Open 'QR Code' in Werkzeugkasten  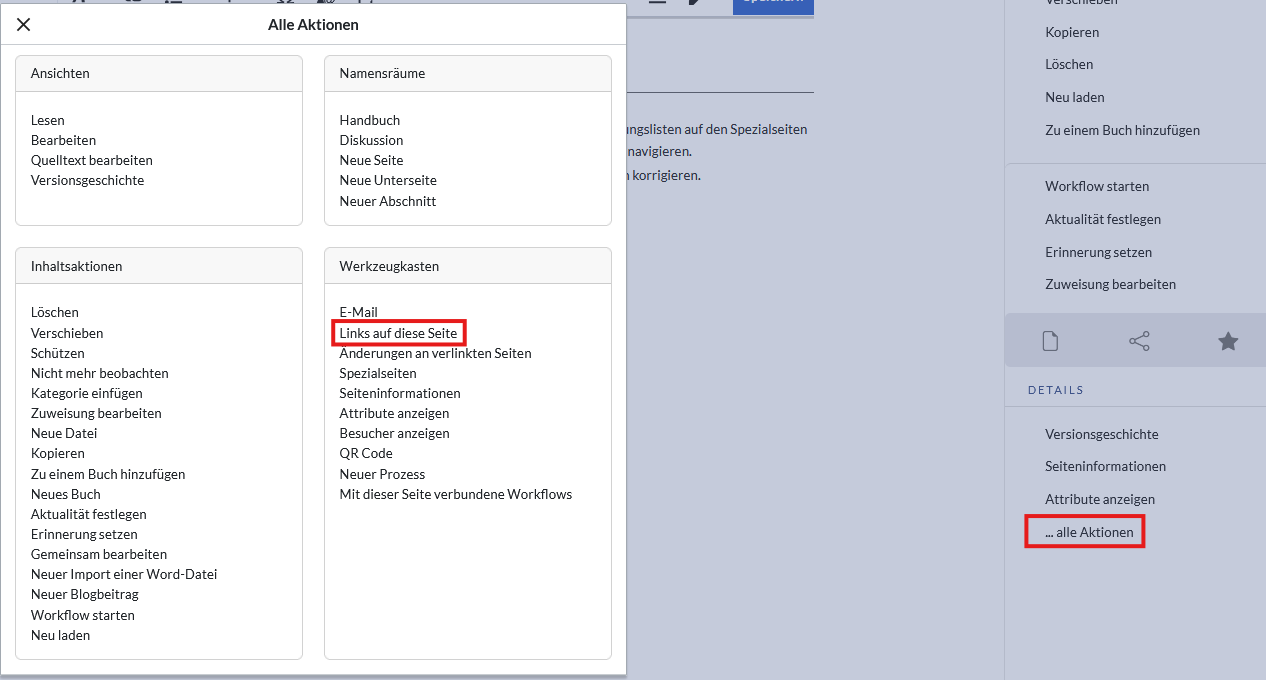[366, 453]
